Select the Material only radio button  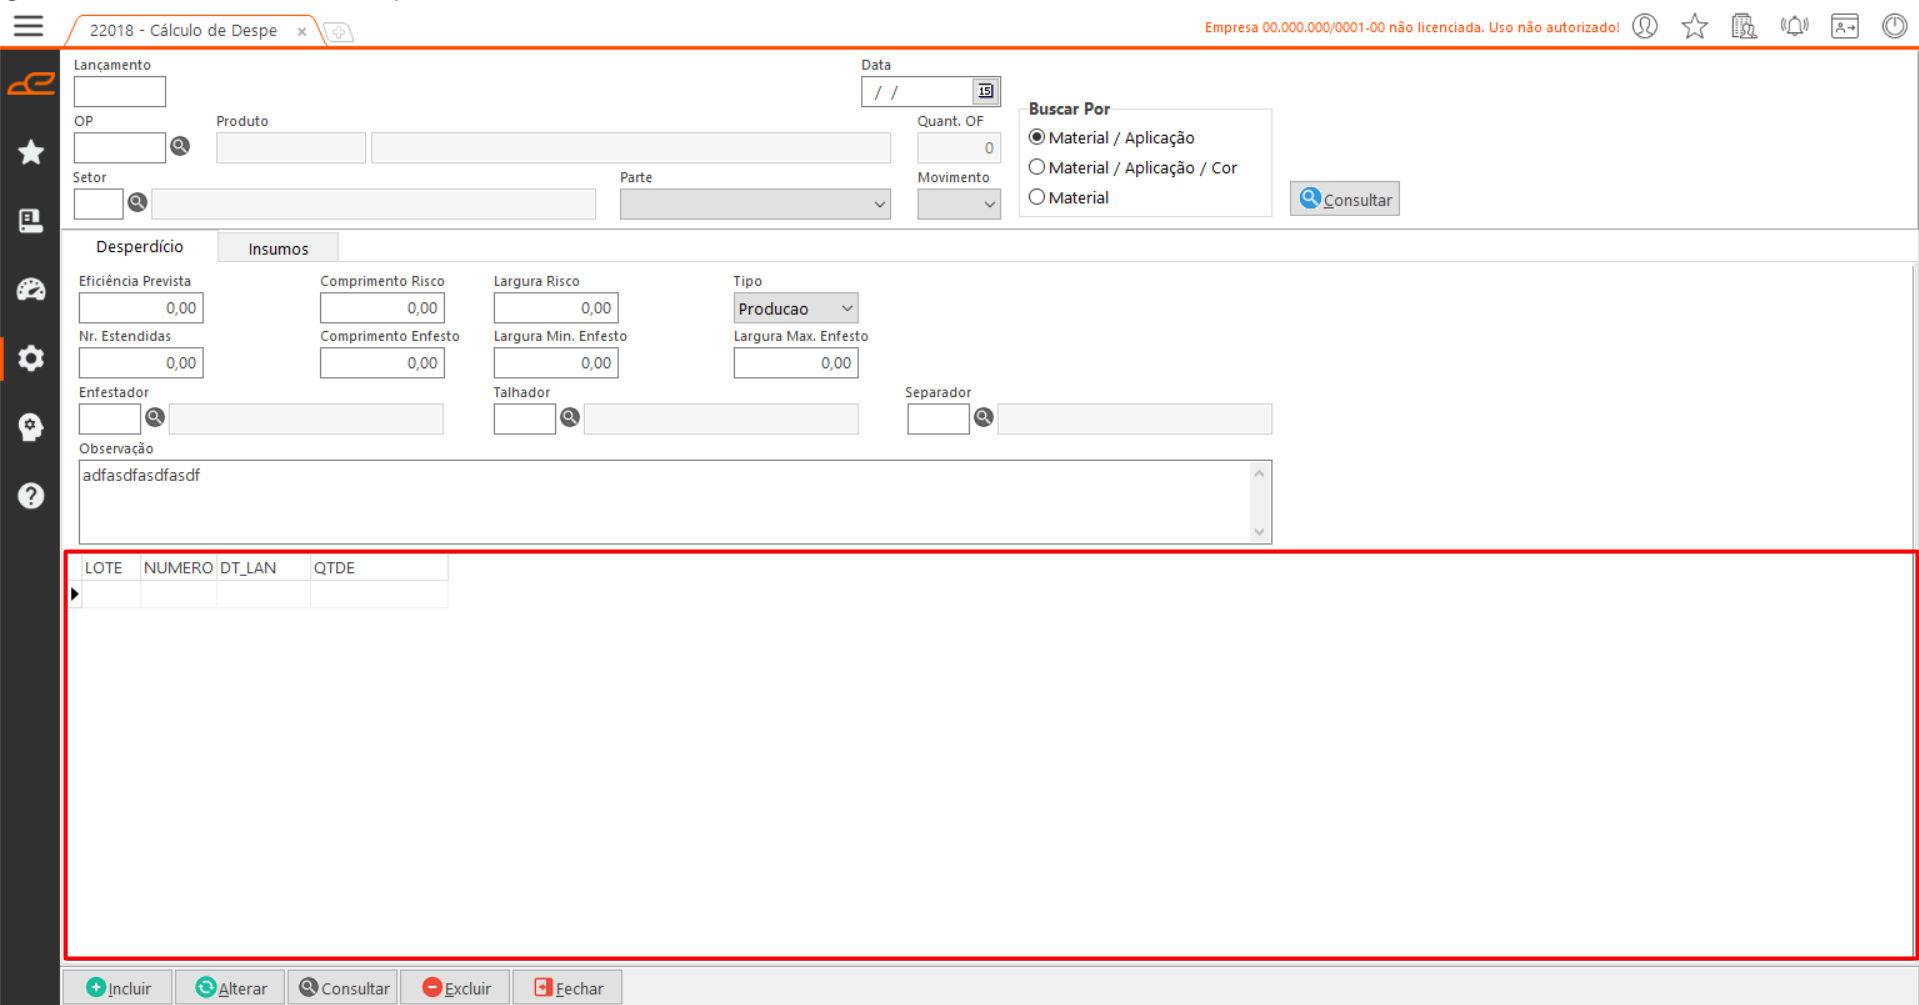(x=1037, y=197)
